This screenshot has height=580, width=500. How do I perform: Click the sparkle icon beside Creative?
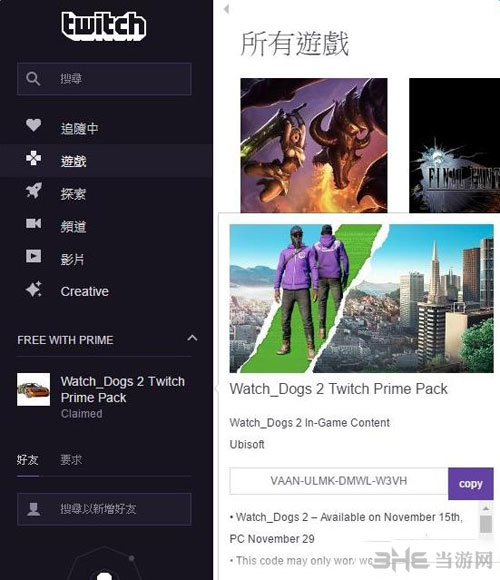click(34, 289)
